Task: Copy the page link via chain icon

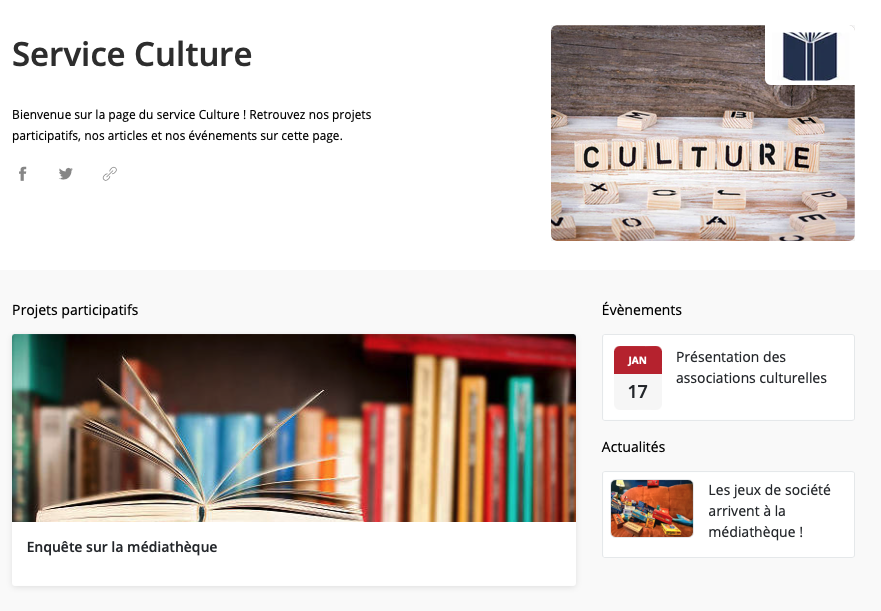Action: [110, 174]
